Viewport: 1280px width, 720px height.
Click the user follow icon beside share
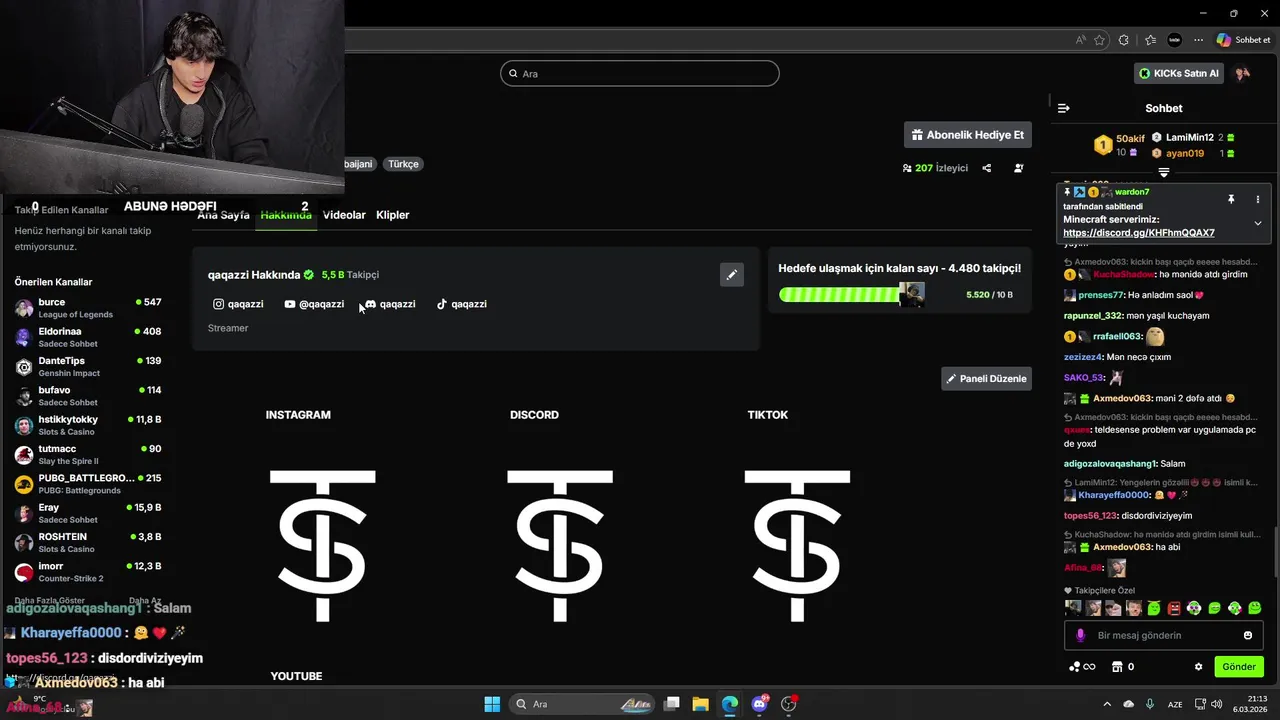(1019, 168)
